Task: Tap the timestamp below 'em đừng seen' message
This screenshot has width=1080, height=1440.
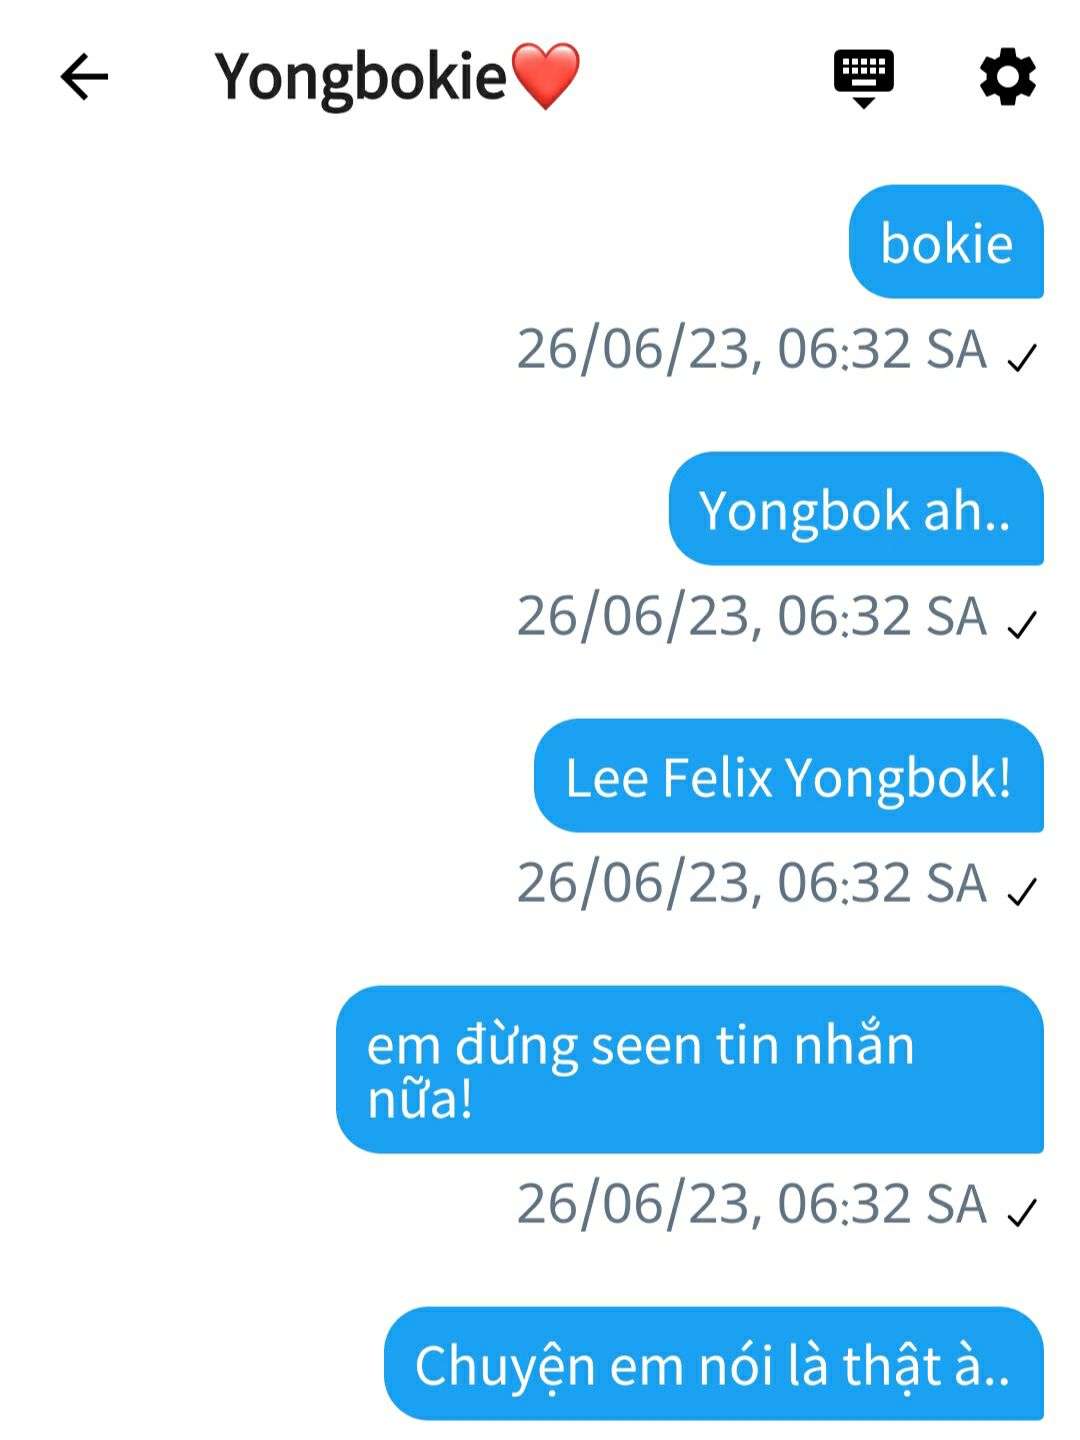Action: [752, 1204]
